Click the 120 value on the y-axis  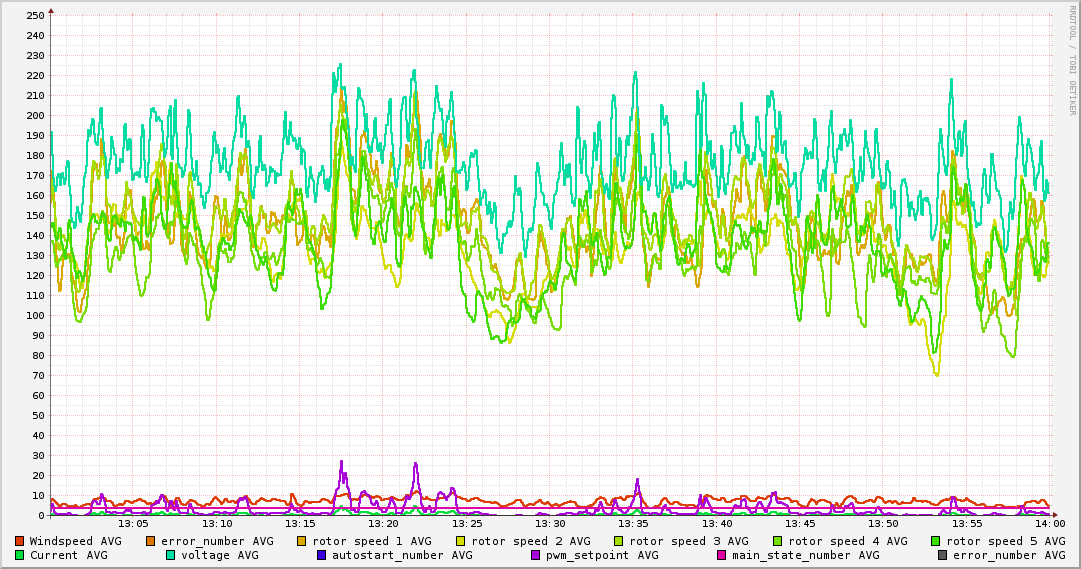(x=34, y=276)
